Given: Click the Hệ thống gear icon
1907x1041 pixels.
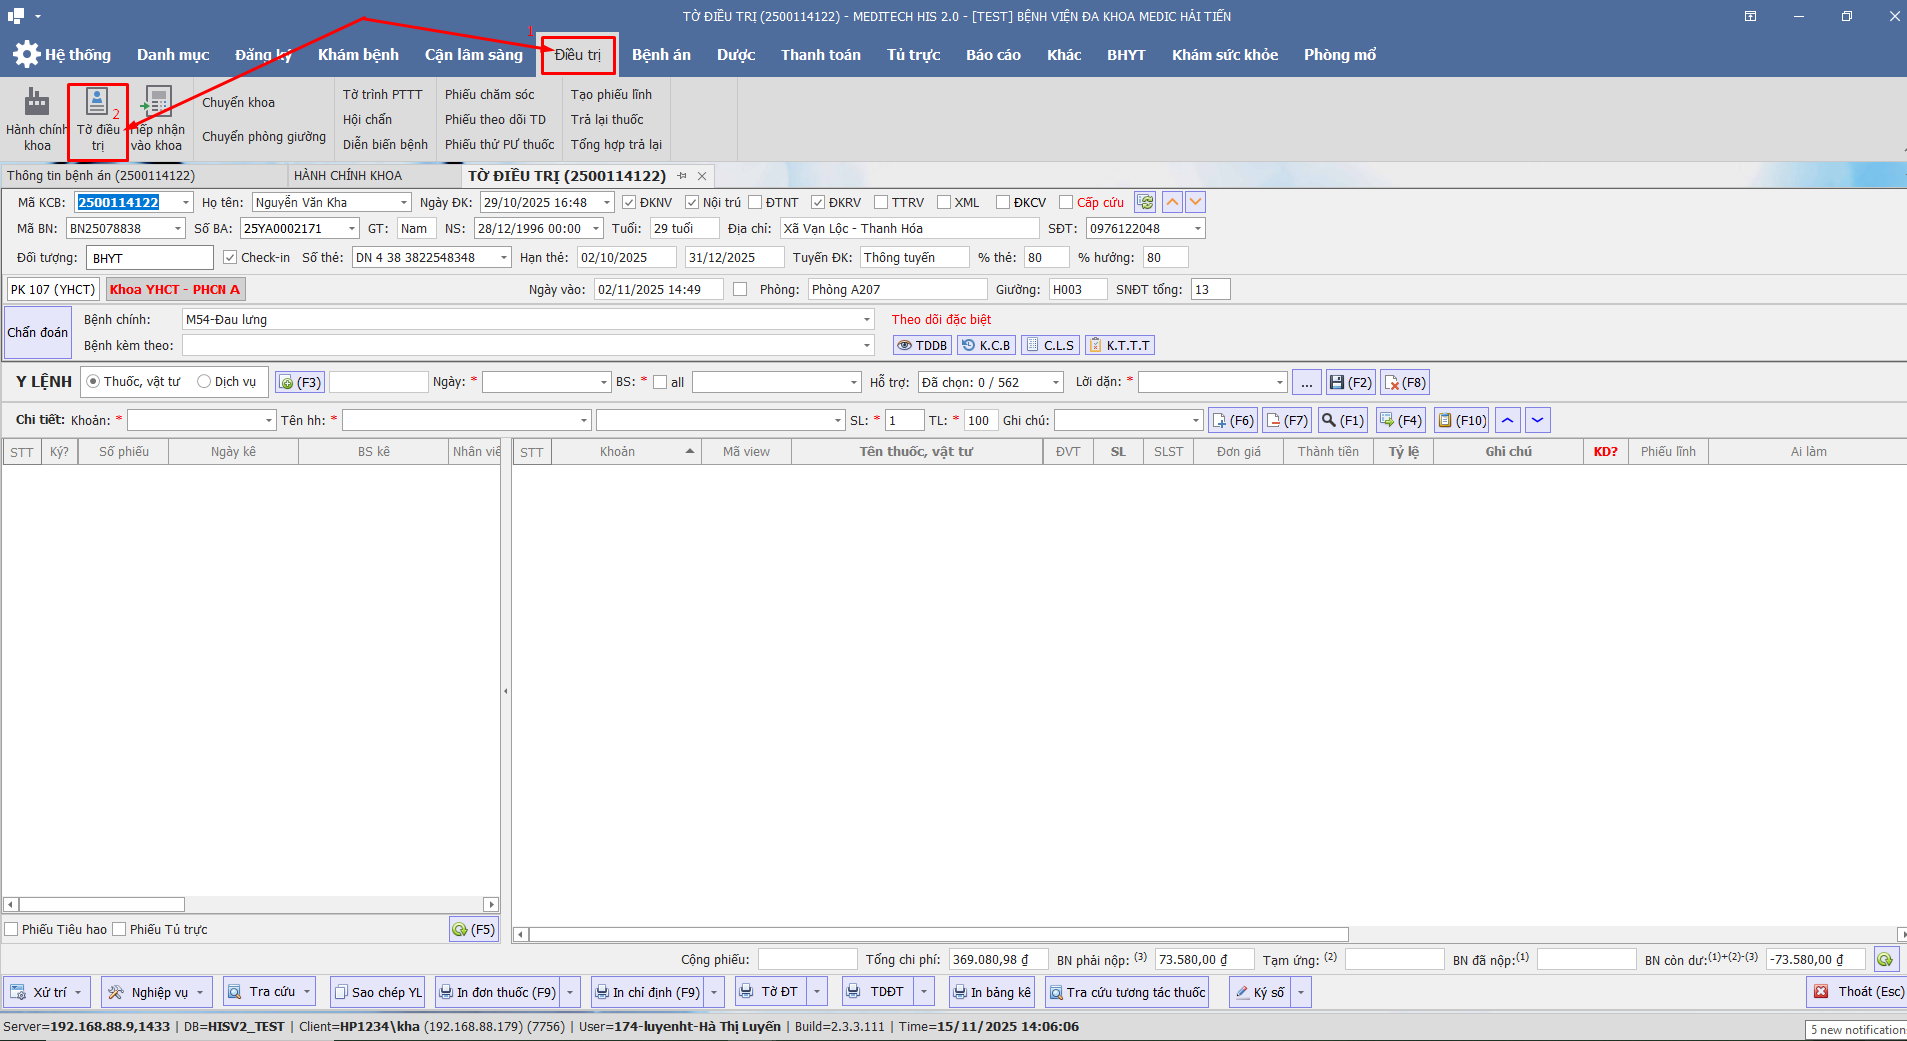Looking at the screenshot, I should pyautogui.click(x=26, y=55).
